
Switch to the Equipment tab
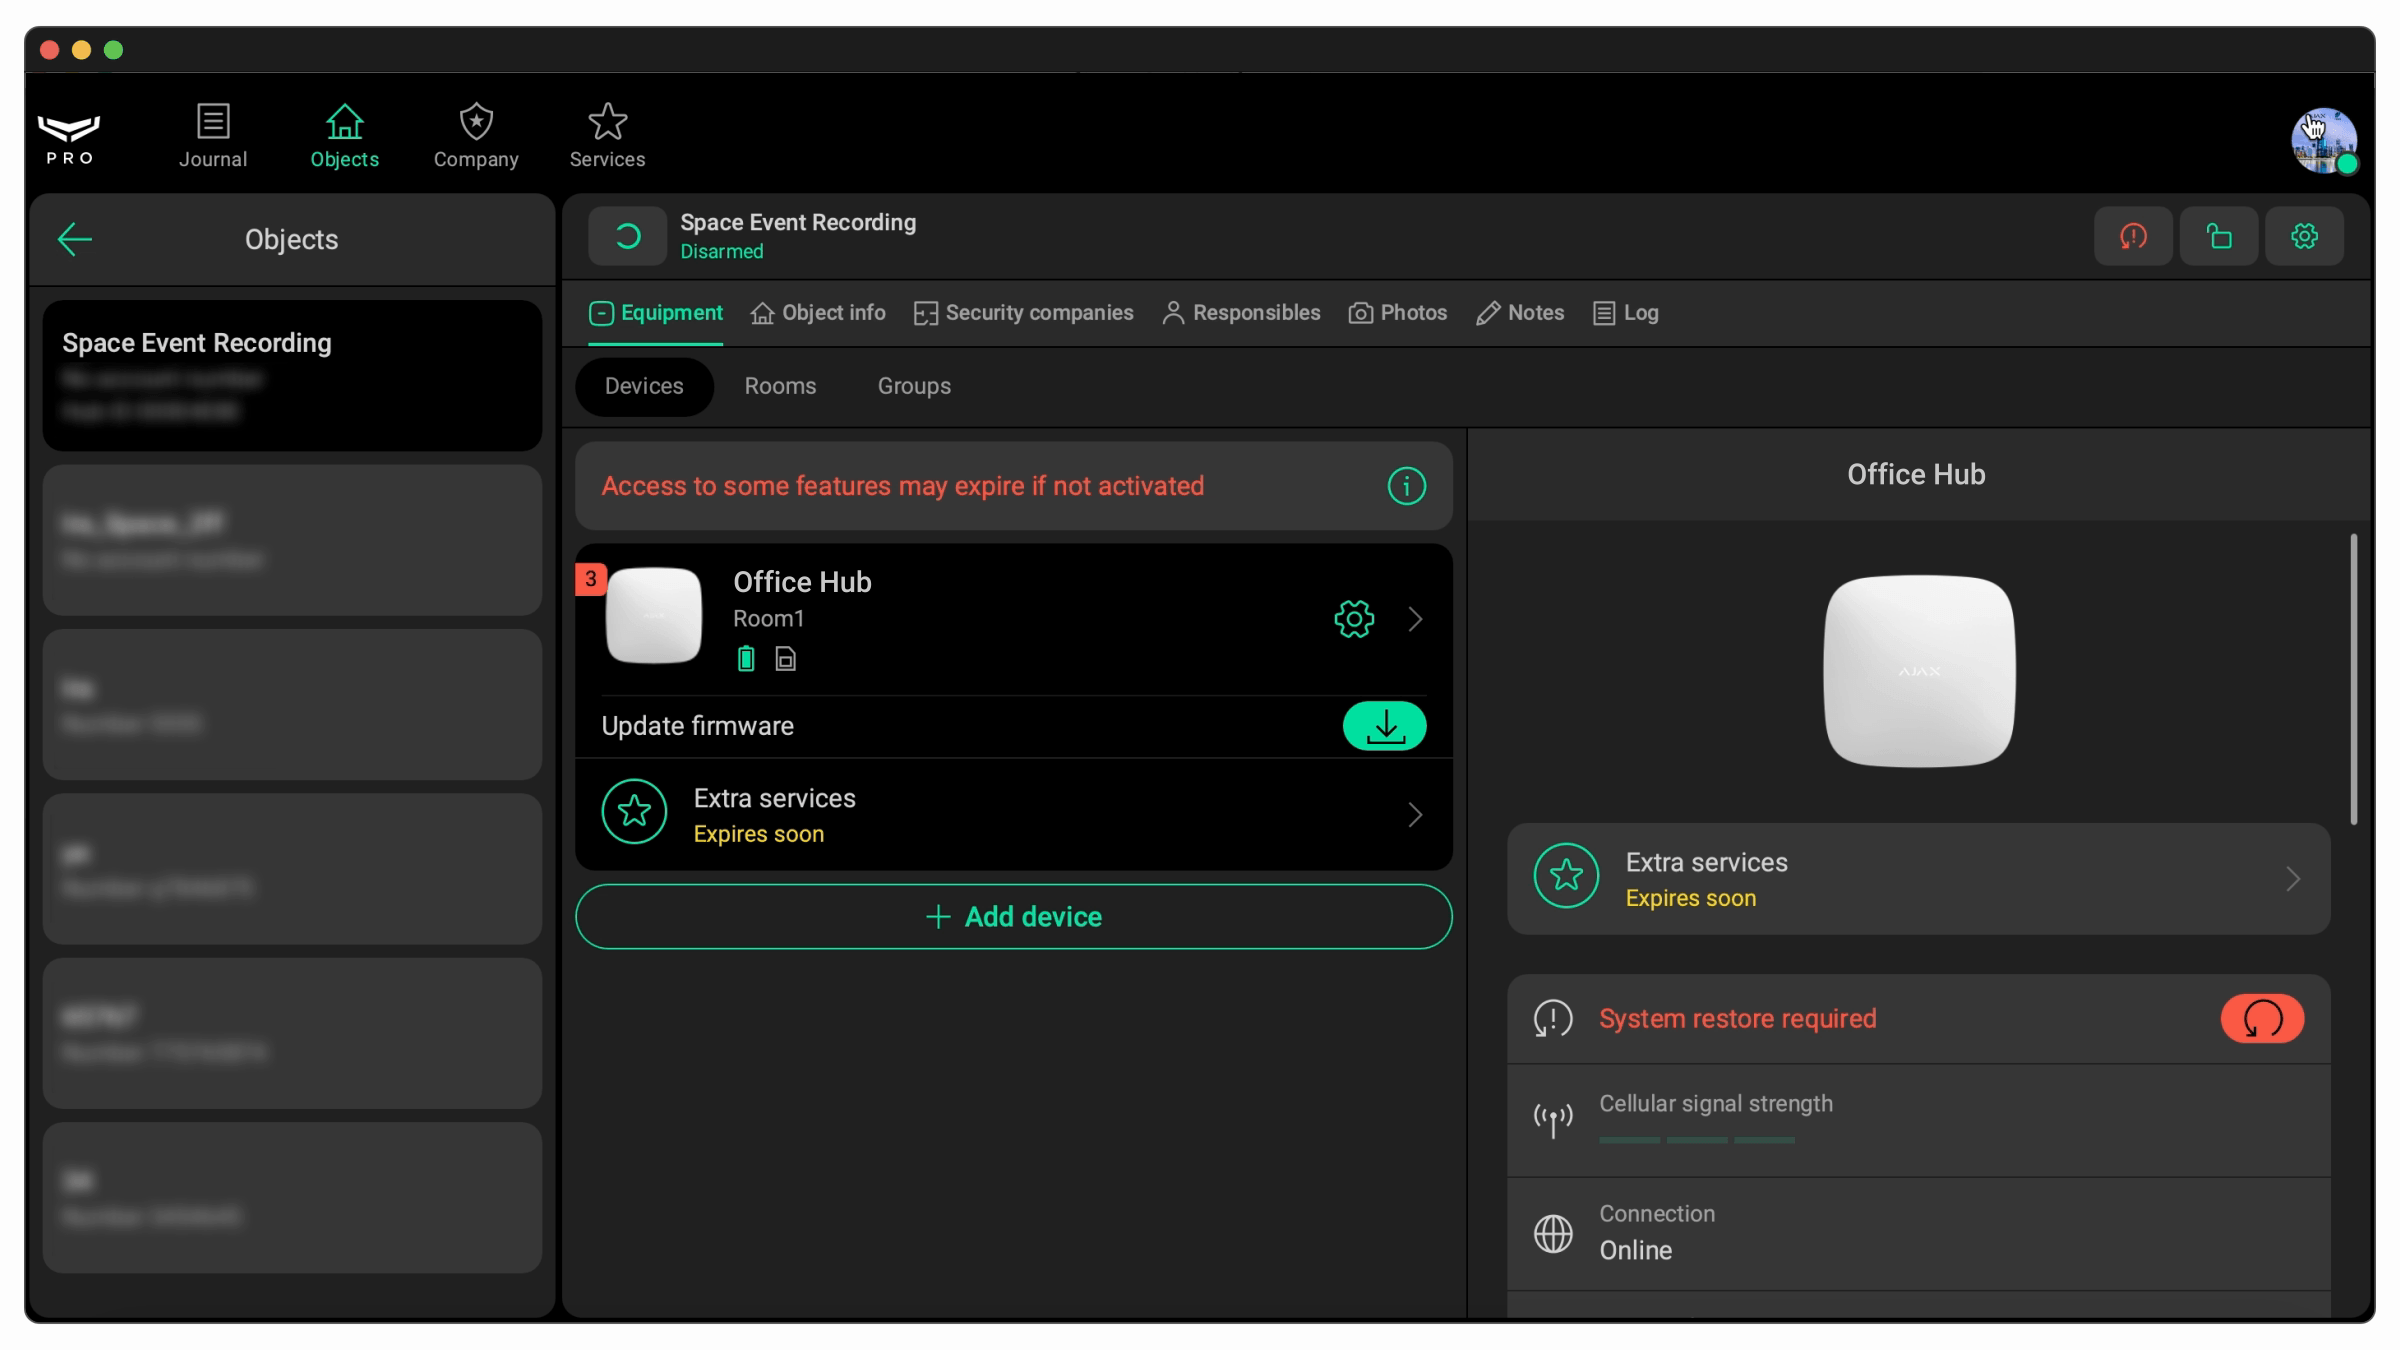[656, 313]
